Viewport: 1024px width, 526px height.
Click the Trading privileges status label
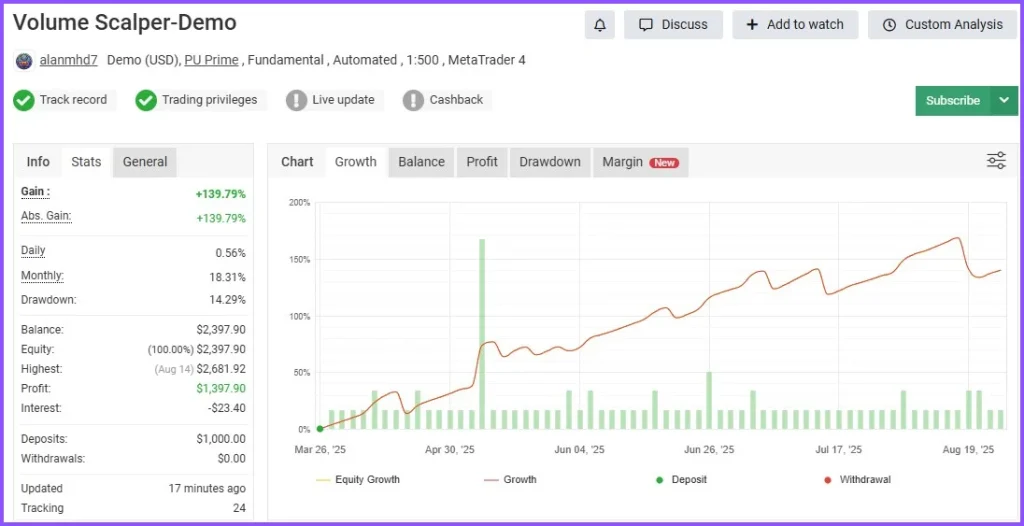210,100
